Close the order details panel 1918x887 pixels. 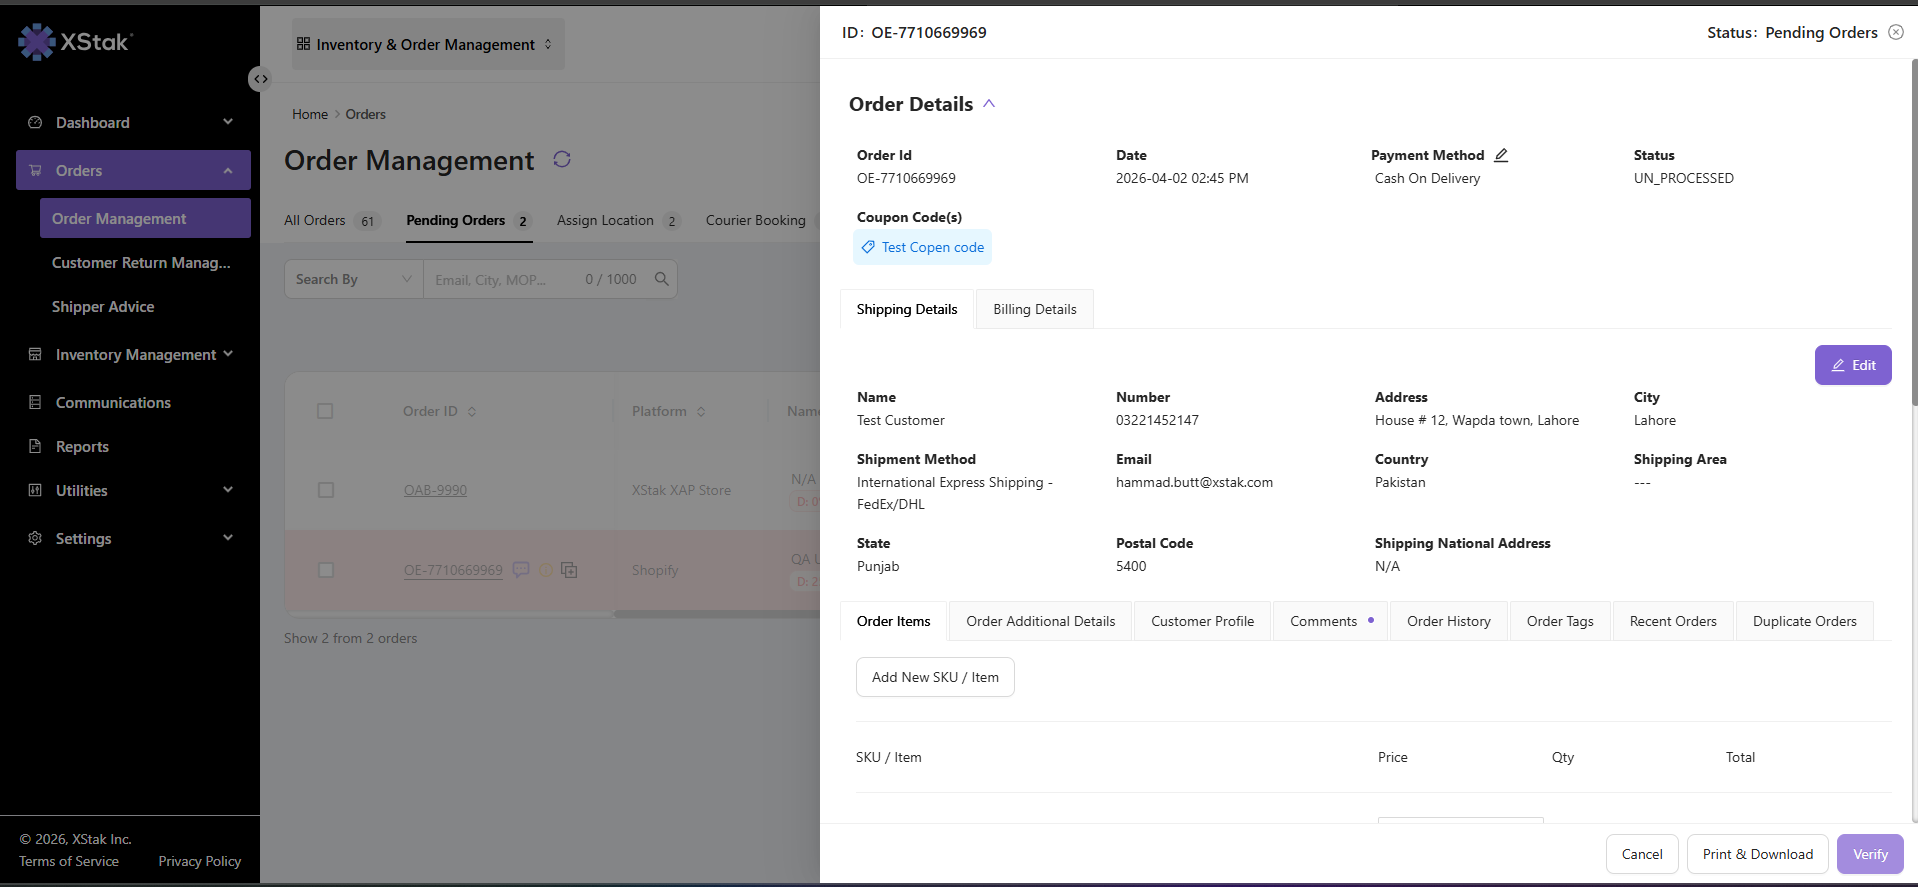point(1896,32)
